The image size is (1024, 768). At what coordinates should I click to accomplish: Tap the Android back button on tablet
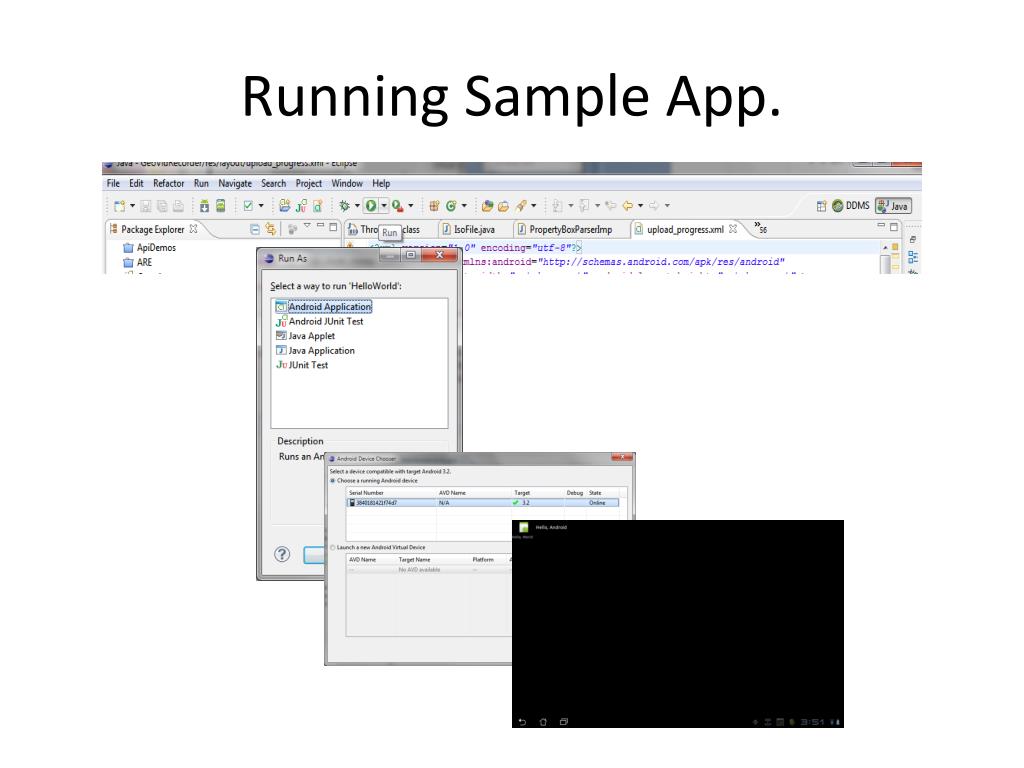pyautogui.click(x=522, y=722)
